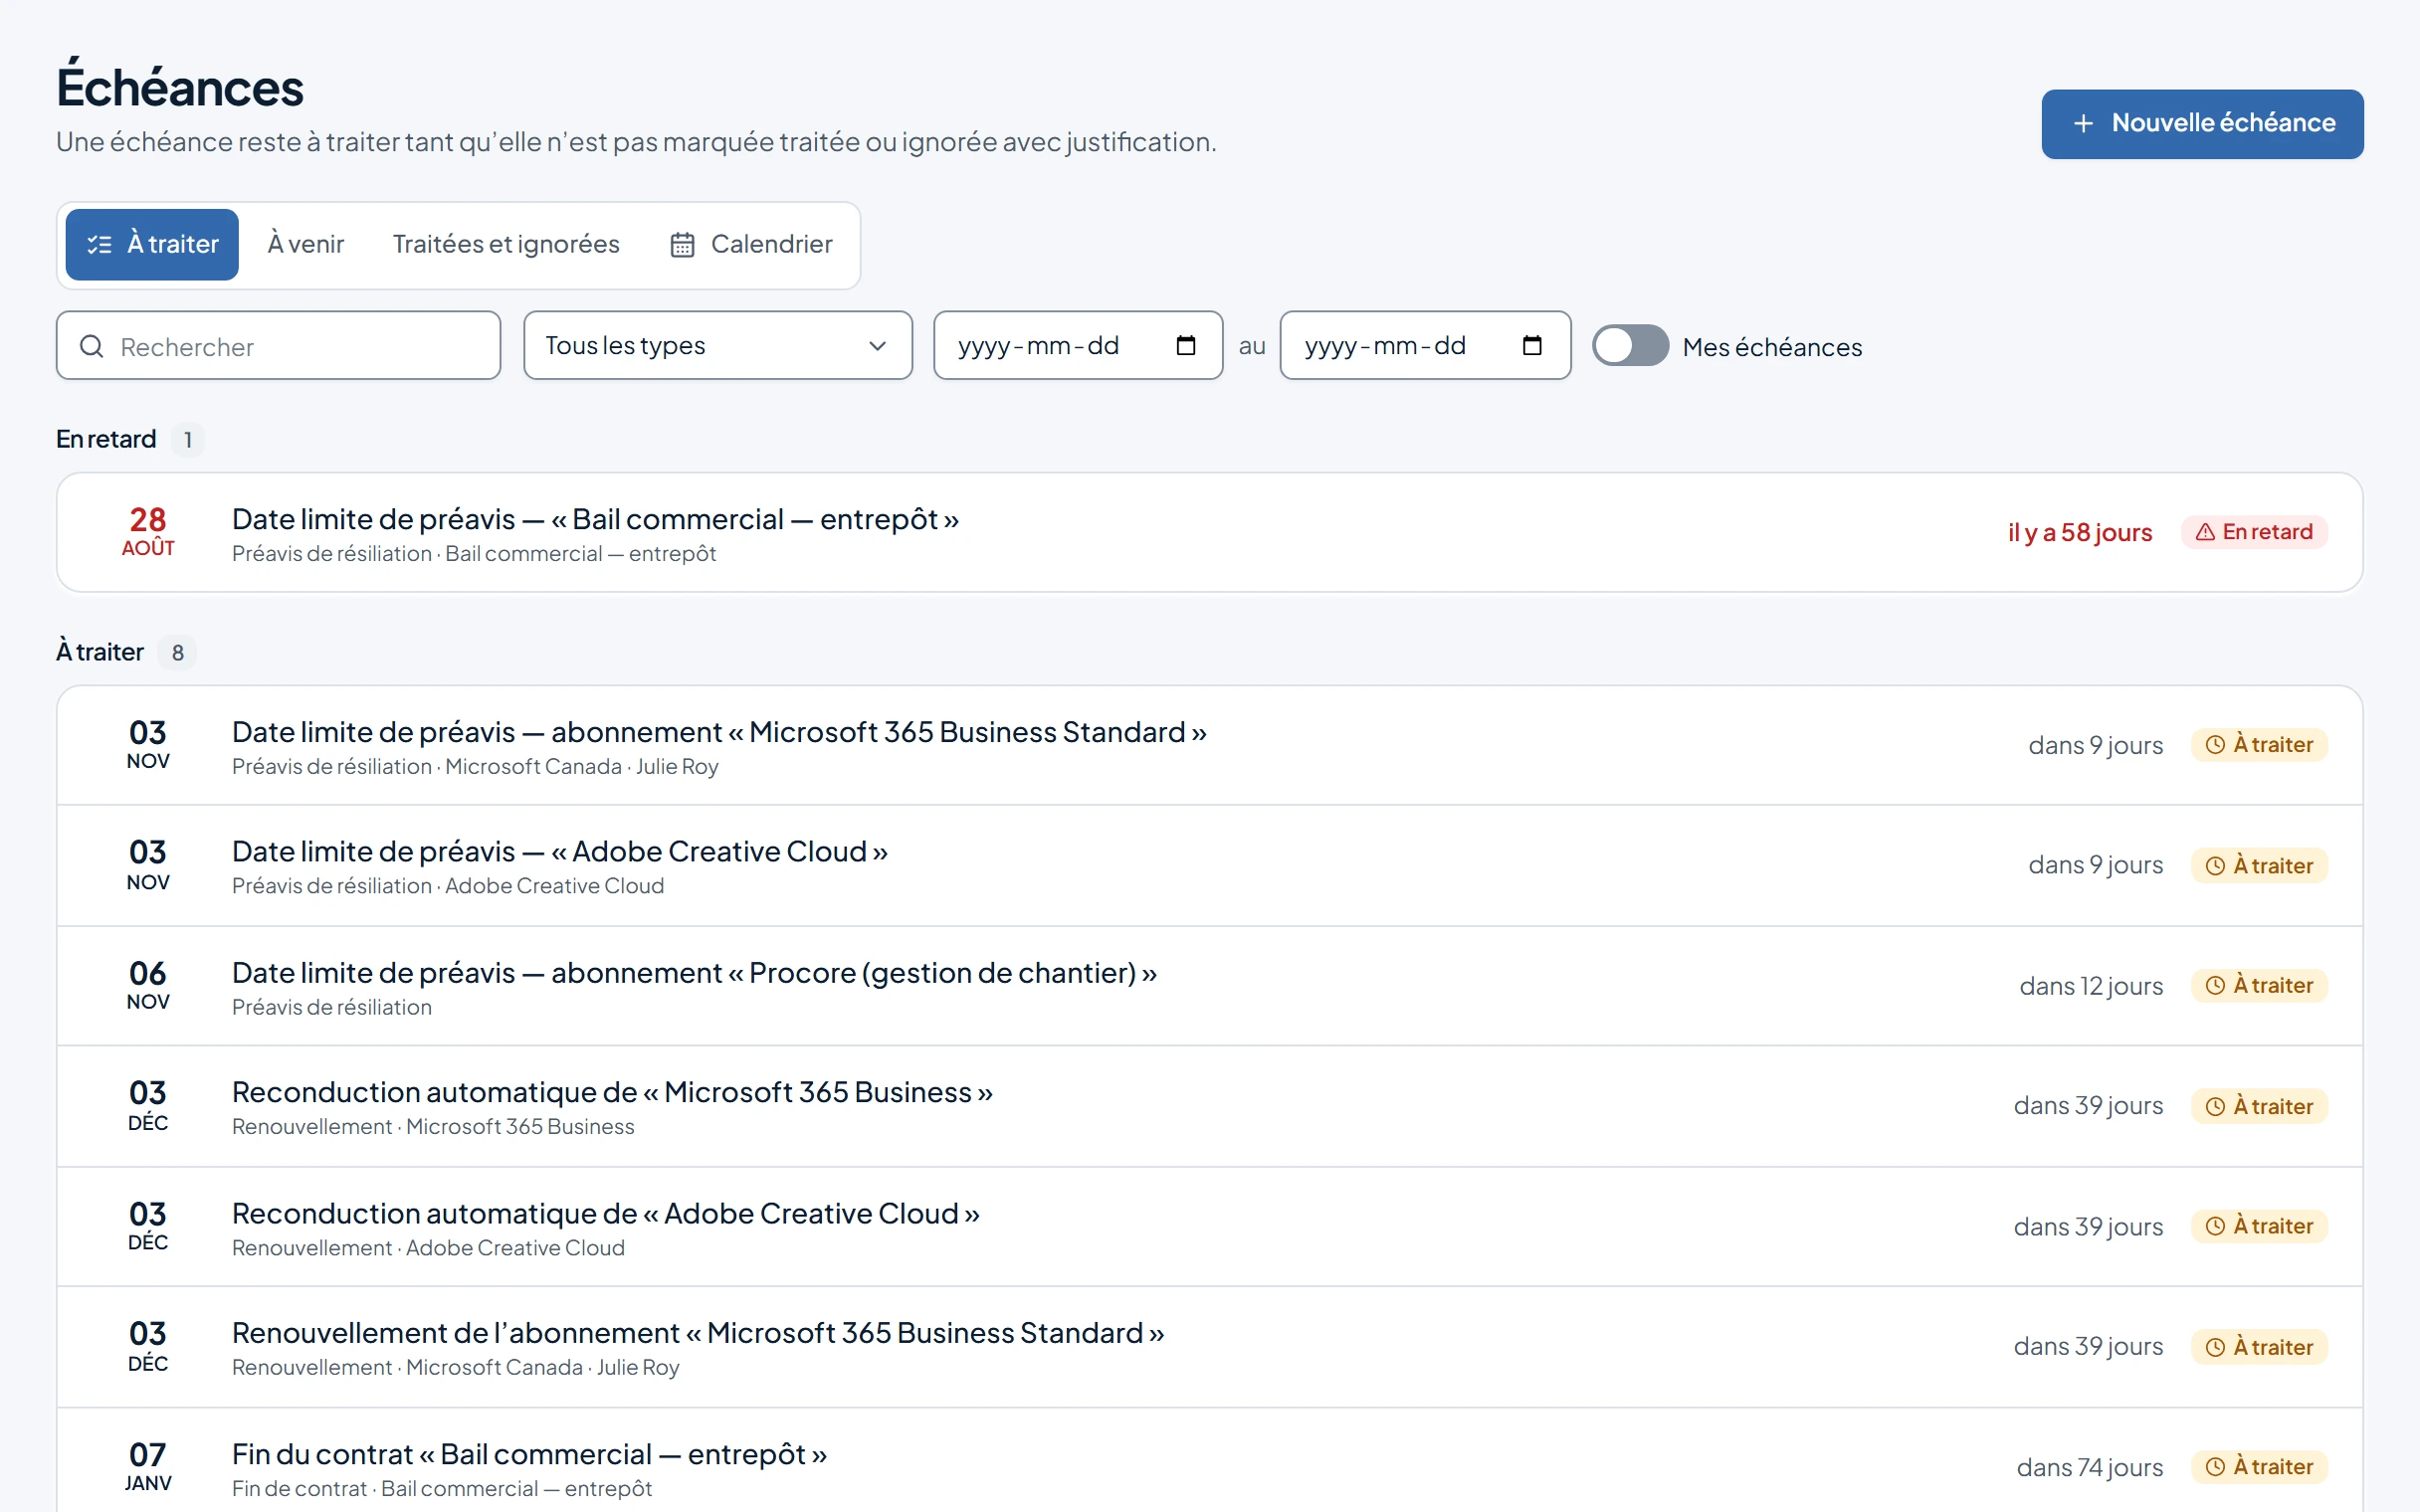Toggle the Mes échéances switch
Screen dimensions: 2420x1512
click(x=1630, y=346)
